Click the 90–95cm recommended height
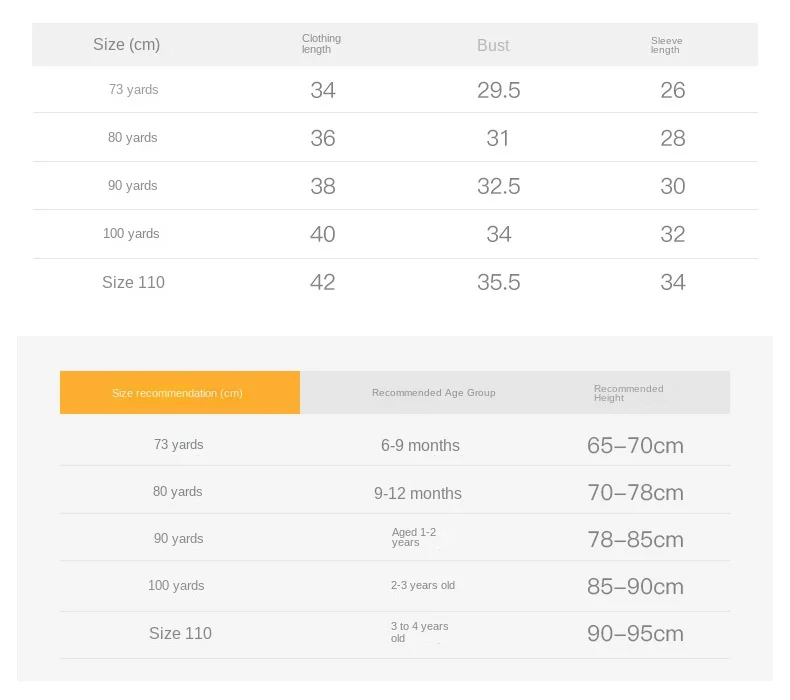Screen dimensions: 790x700 pos(635,633)
